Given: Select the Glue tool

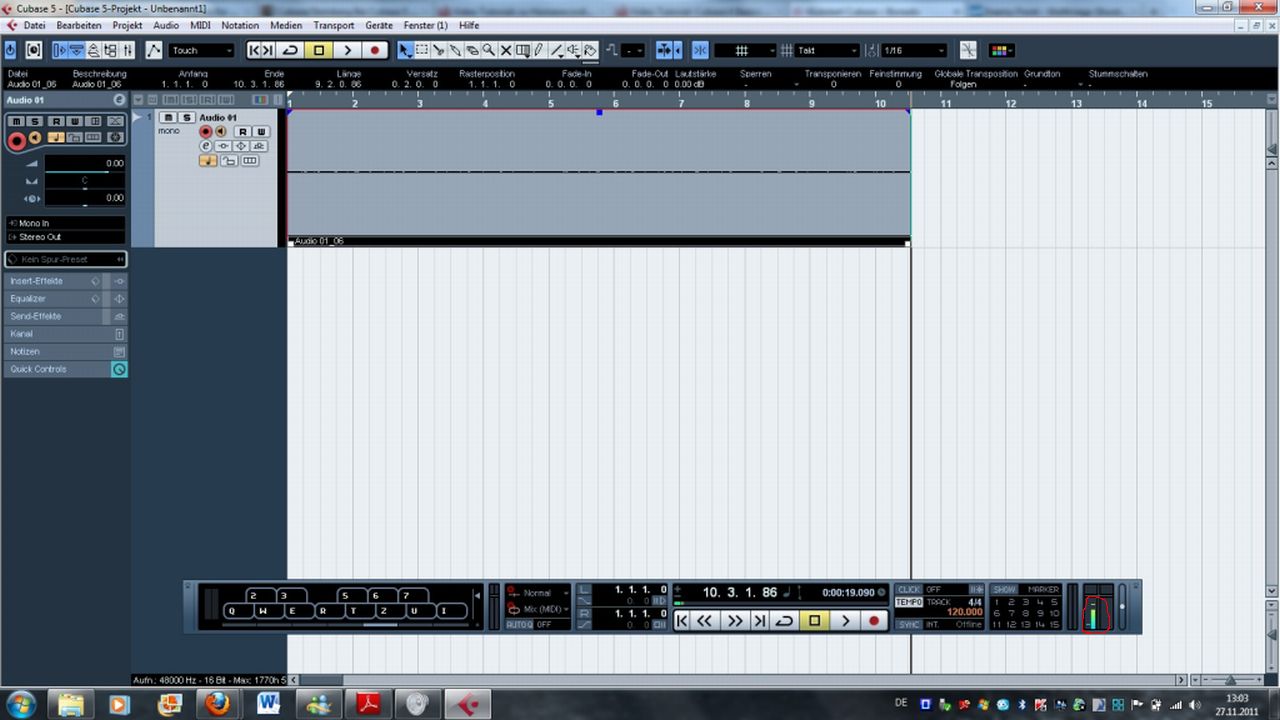Looking at the screenshot, I should [x=455, y=50].
